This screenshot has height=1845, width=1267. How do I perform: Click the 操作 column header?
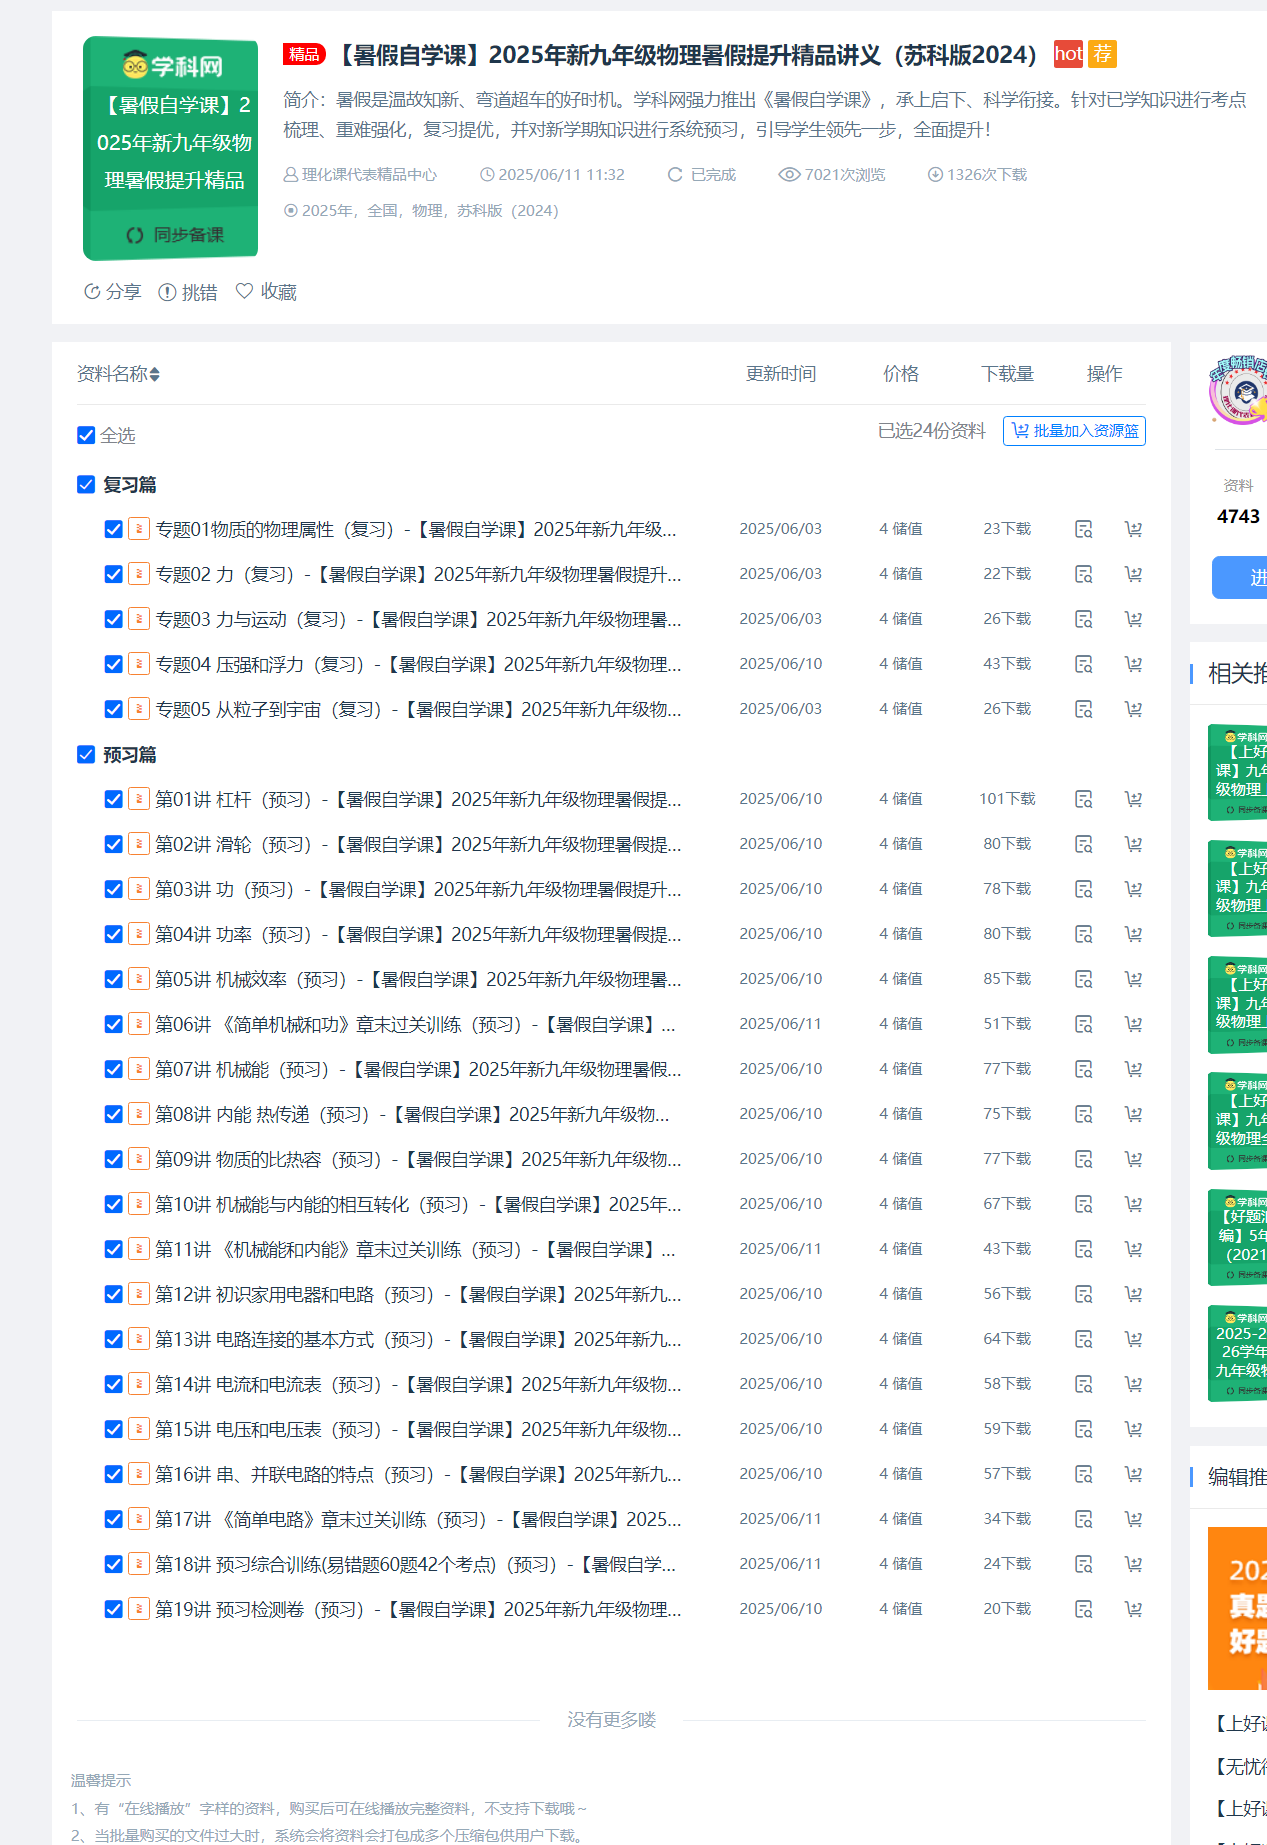(x=1105, y=374)
